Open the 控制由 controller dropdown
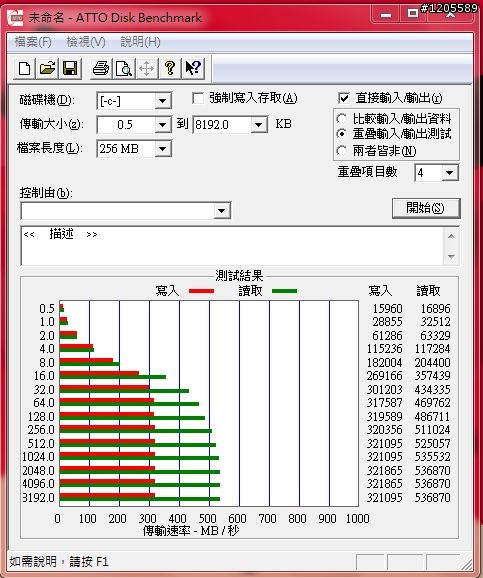The height and width of the screenshot is (578, 483). coord(222,211)
